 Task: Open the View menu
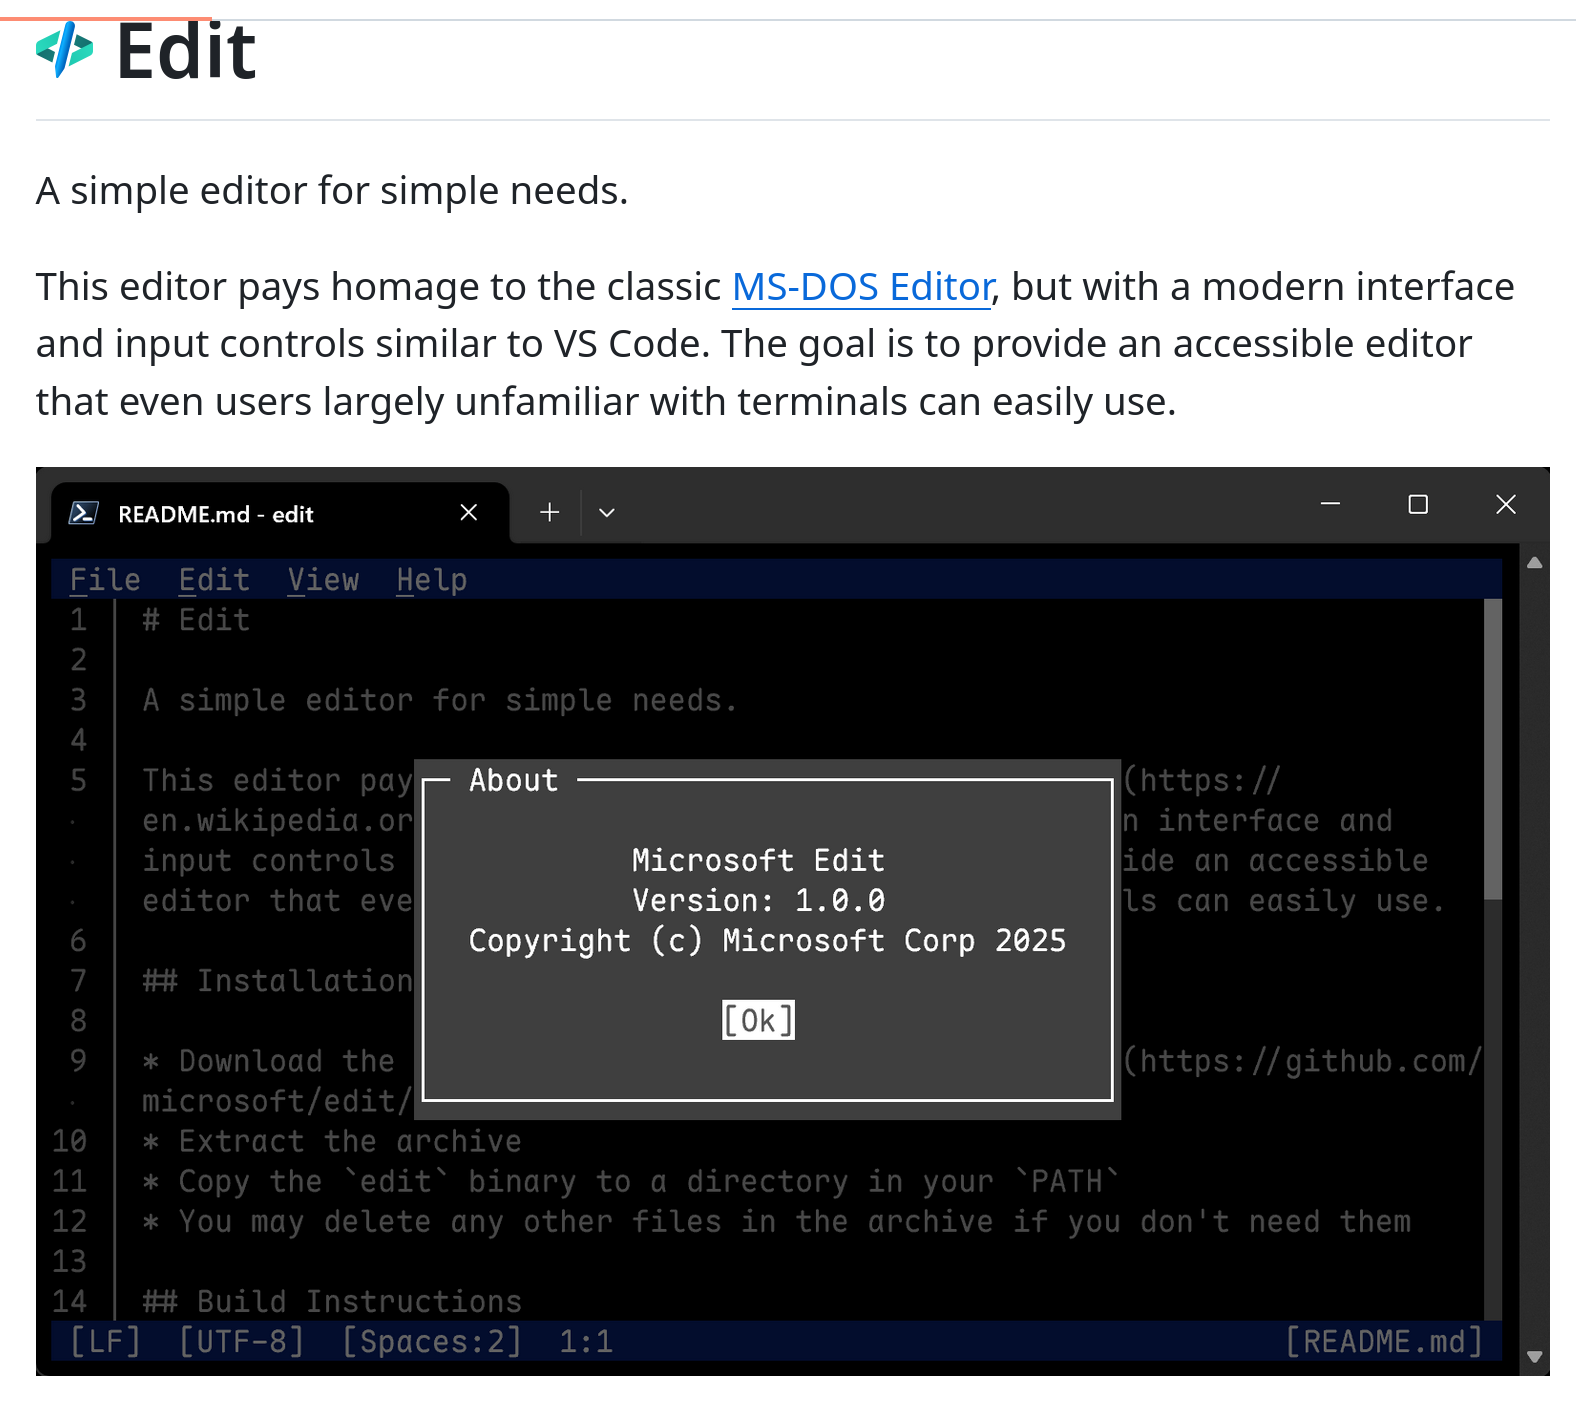(323, 580)
